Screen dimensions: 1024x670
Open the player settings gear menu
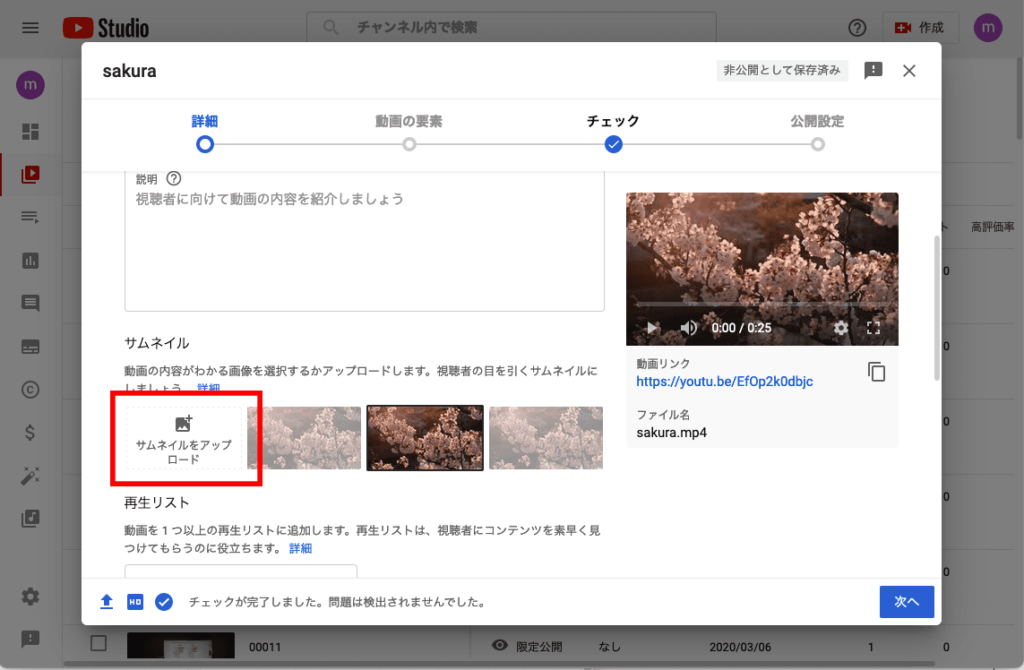click(x=843, y=327)
